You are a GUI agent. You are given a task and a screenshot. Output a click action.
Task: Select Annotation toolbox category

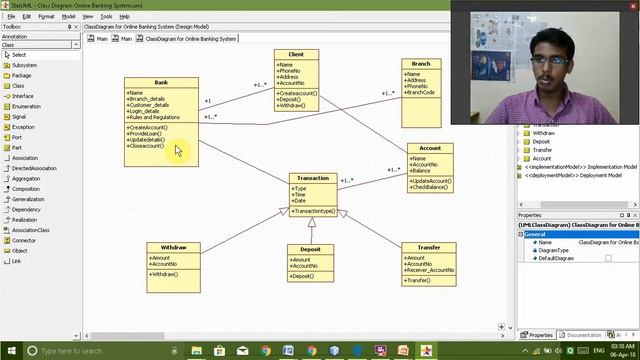tap(40, 37)
